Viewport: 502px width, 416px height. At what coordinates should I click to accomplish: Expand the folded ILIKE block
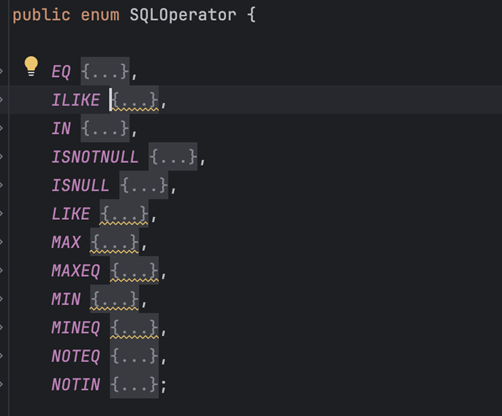pos(134,100)
